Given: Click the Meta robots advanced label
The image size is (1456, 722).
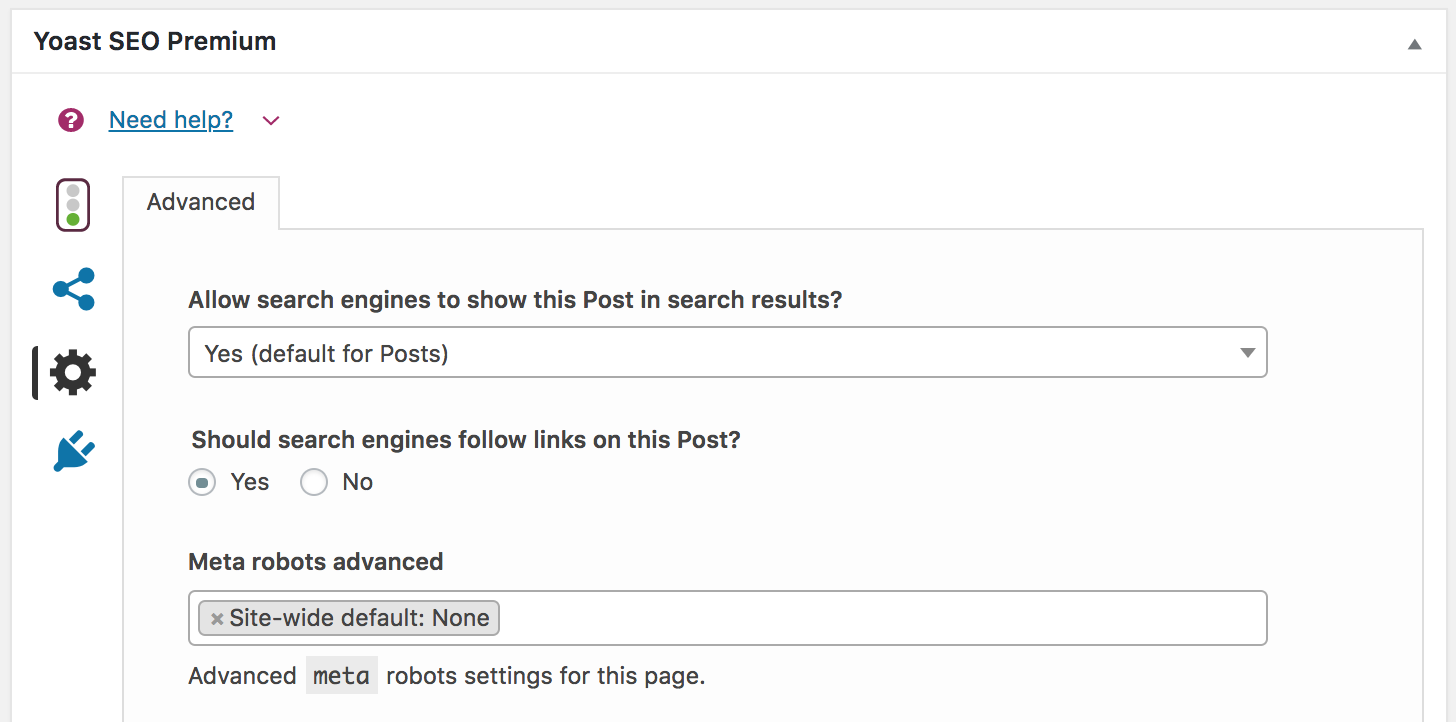Looking at the screenshot, I should pos(316,562).
